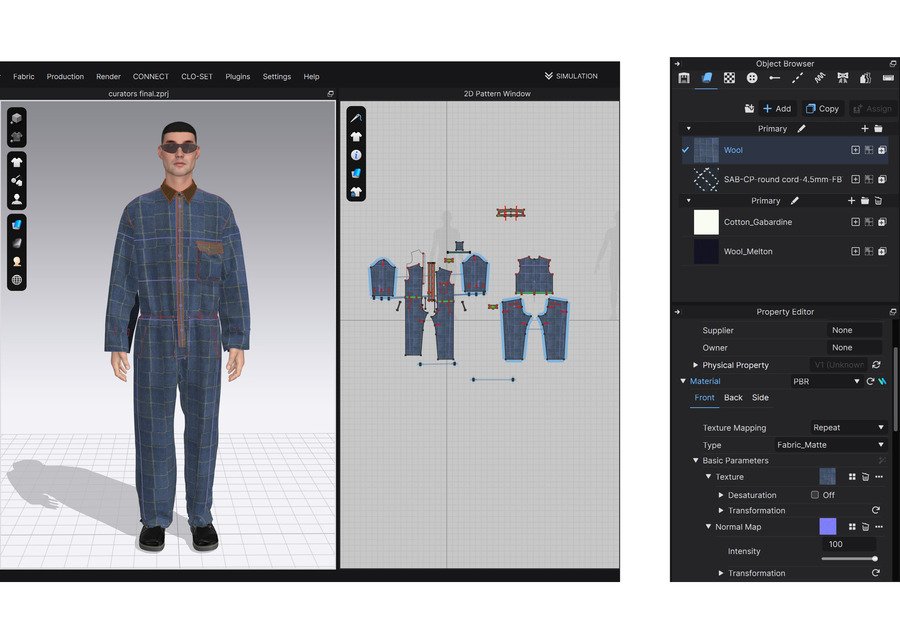Open the Render menu
The height and width of the screenshot is (638, 900).
(x=108, y=76)
